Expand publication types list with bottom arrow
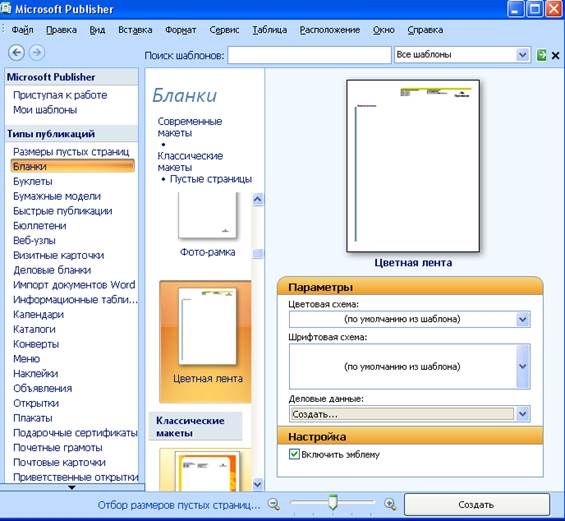 (x=72, y=487)
